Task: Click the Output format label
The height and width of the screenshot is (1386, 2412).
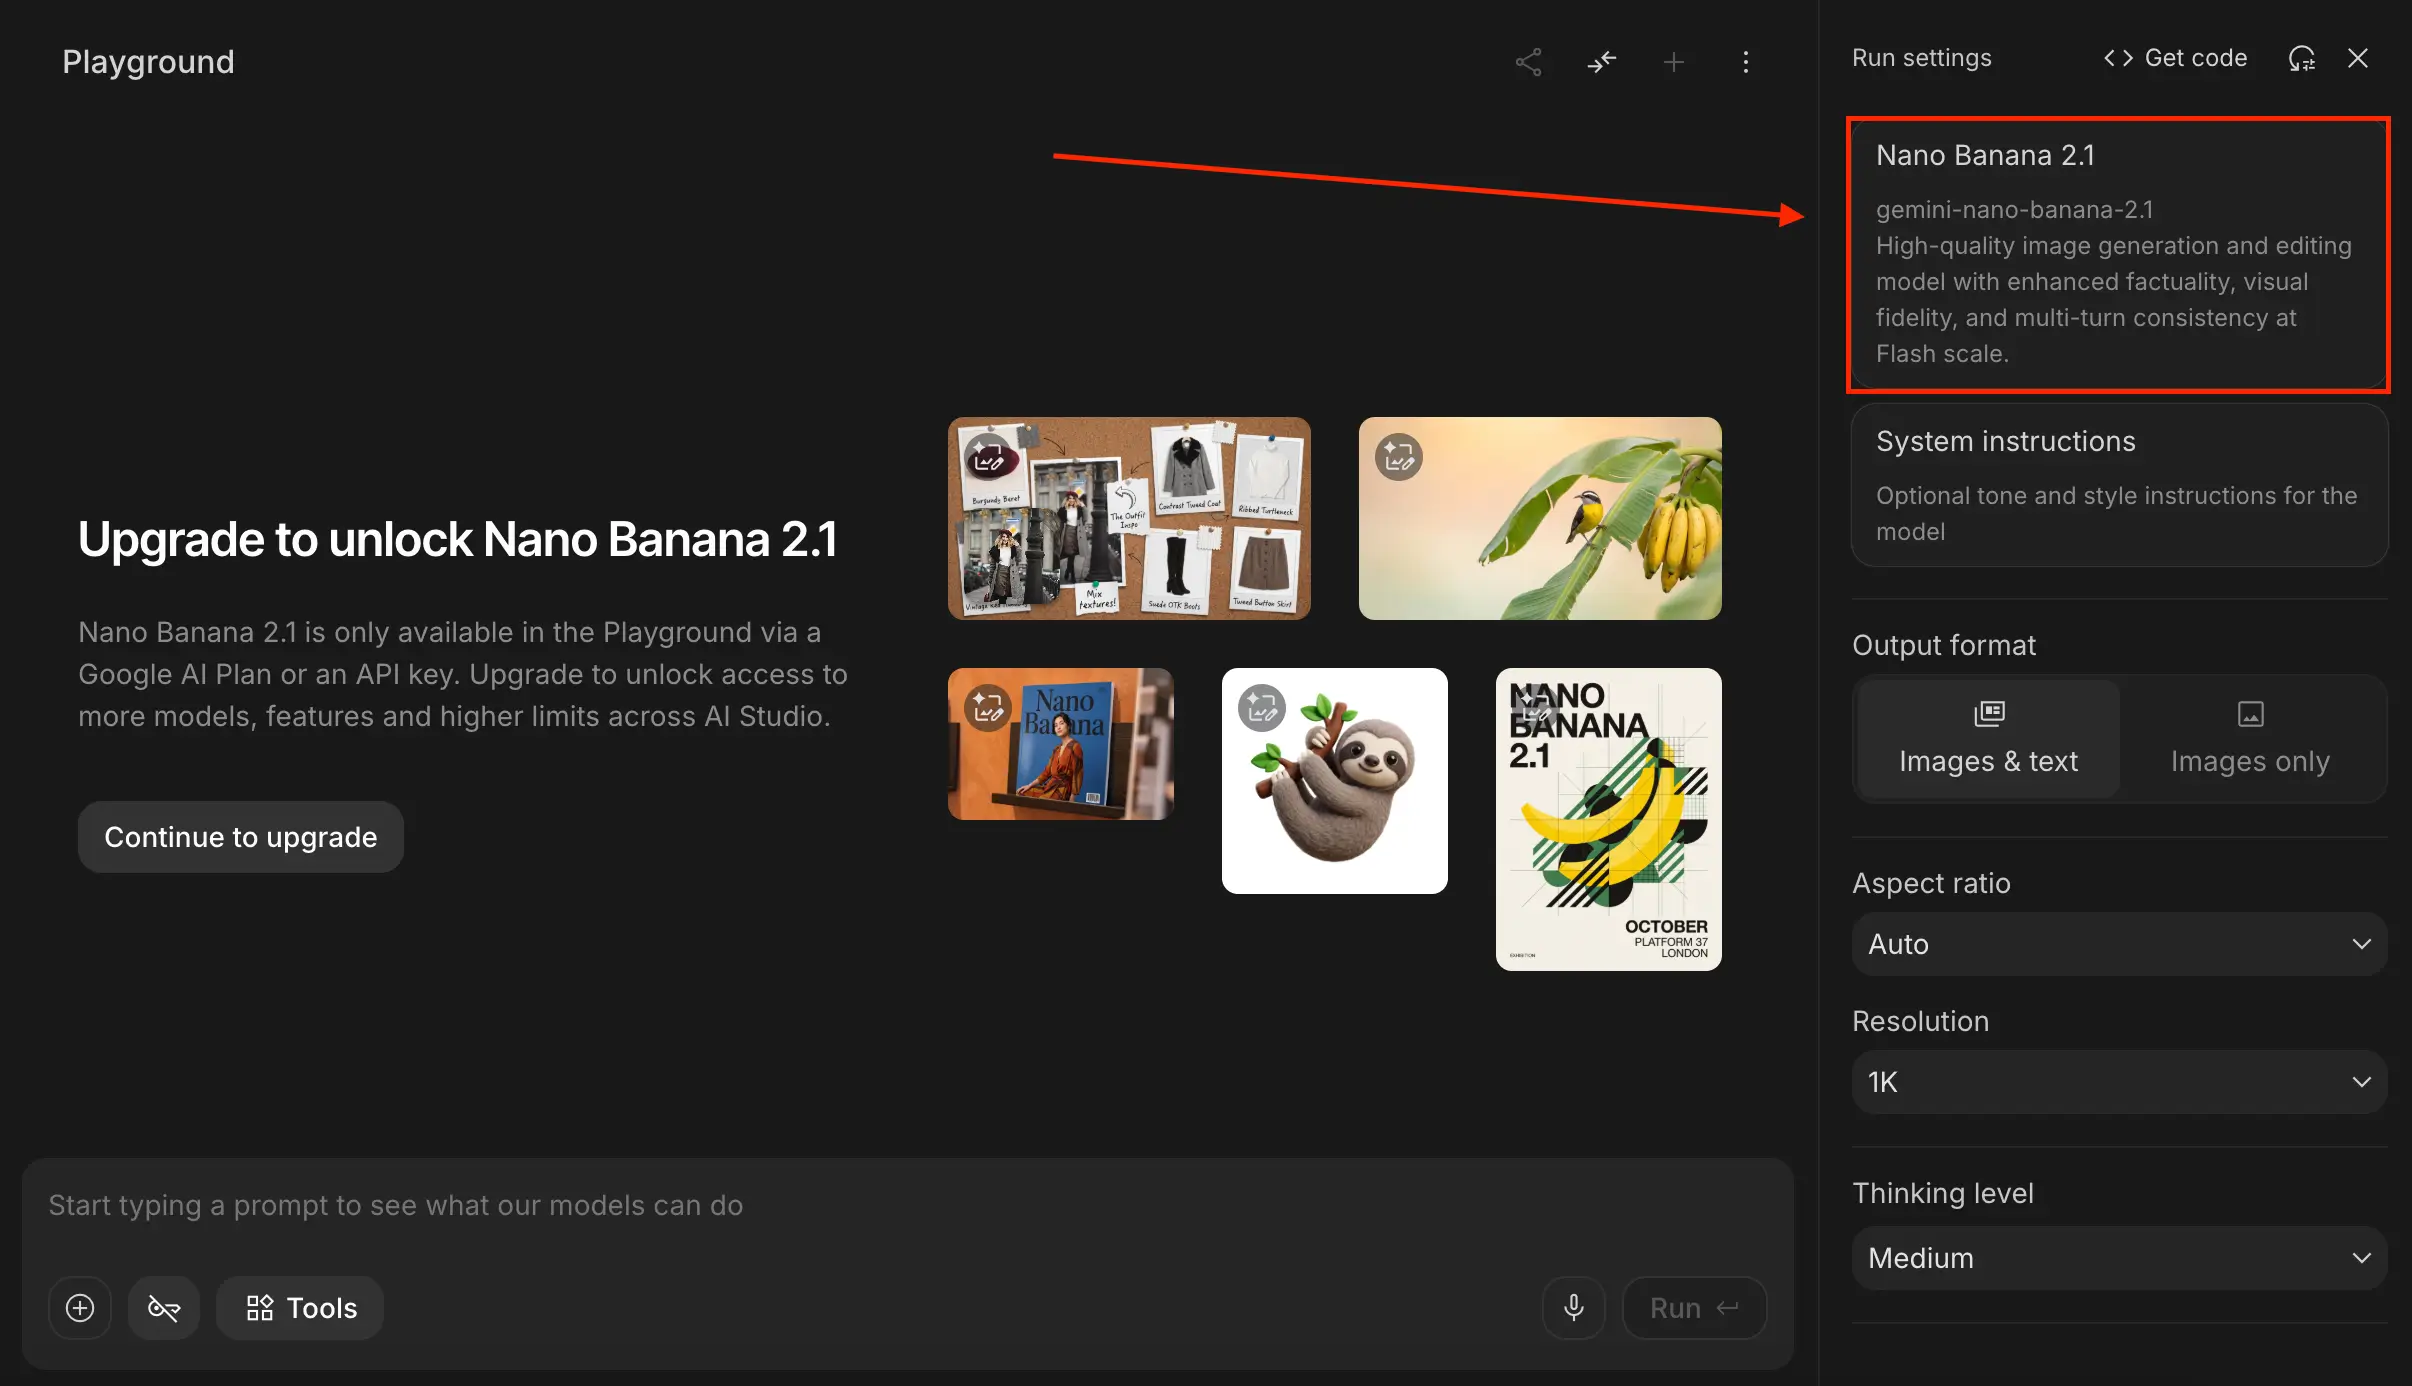Action: (1943, 645)
